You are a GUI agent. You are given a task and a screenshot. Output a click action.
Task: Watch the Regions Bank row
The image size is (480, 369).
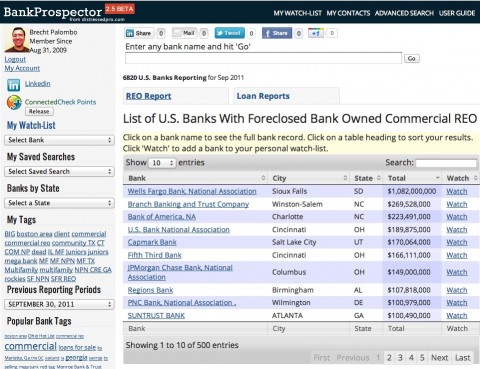(457, 290)
